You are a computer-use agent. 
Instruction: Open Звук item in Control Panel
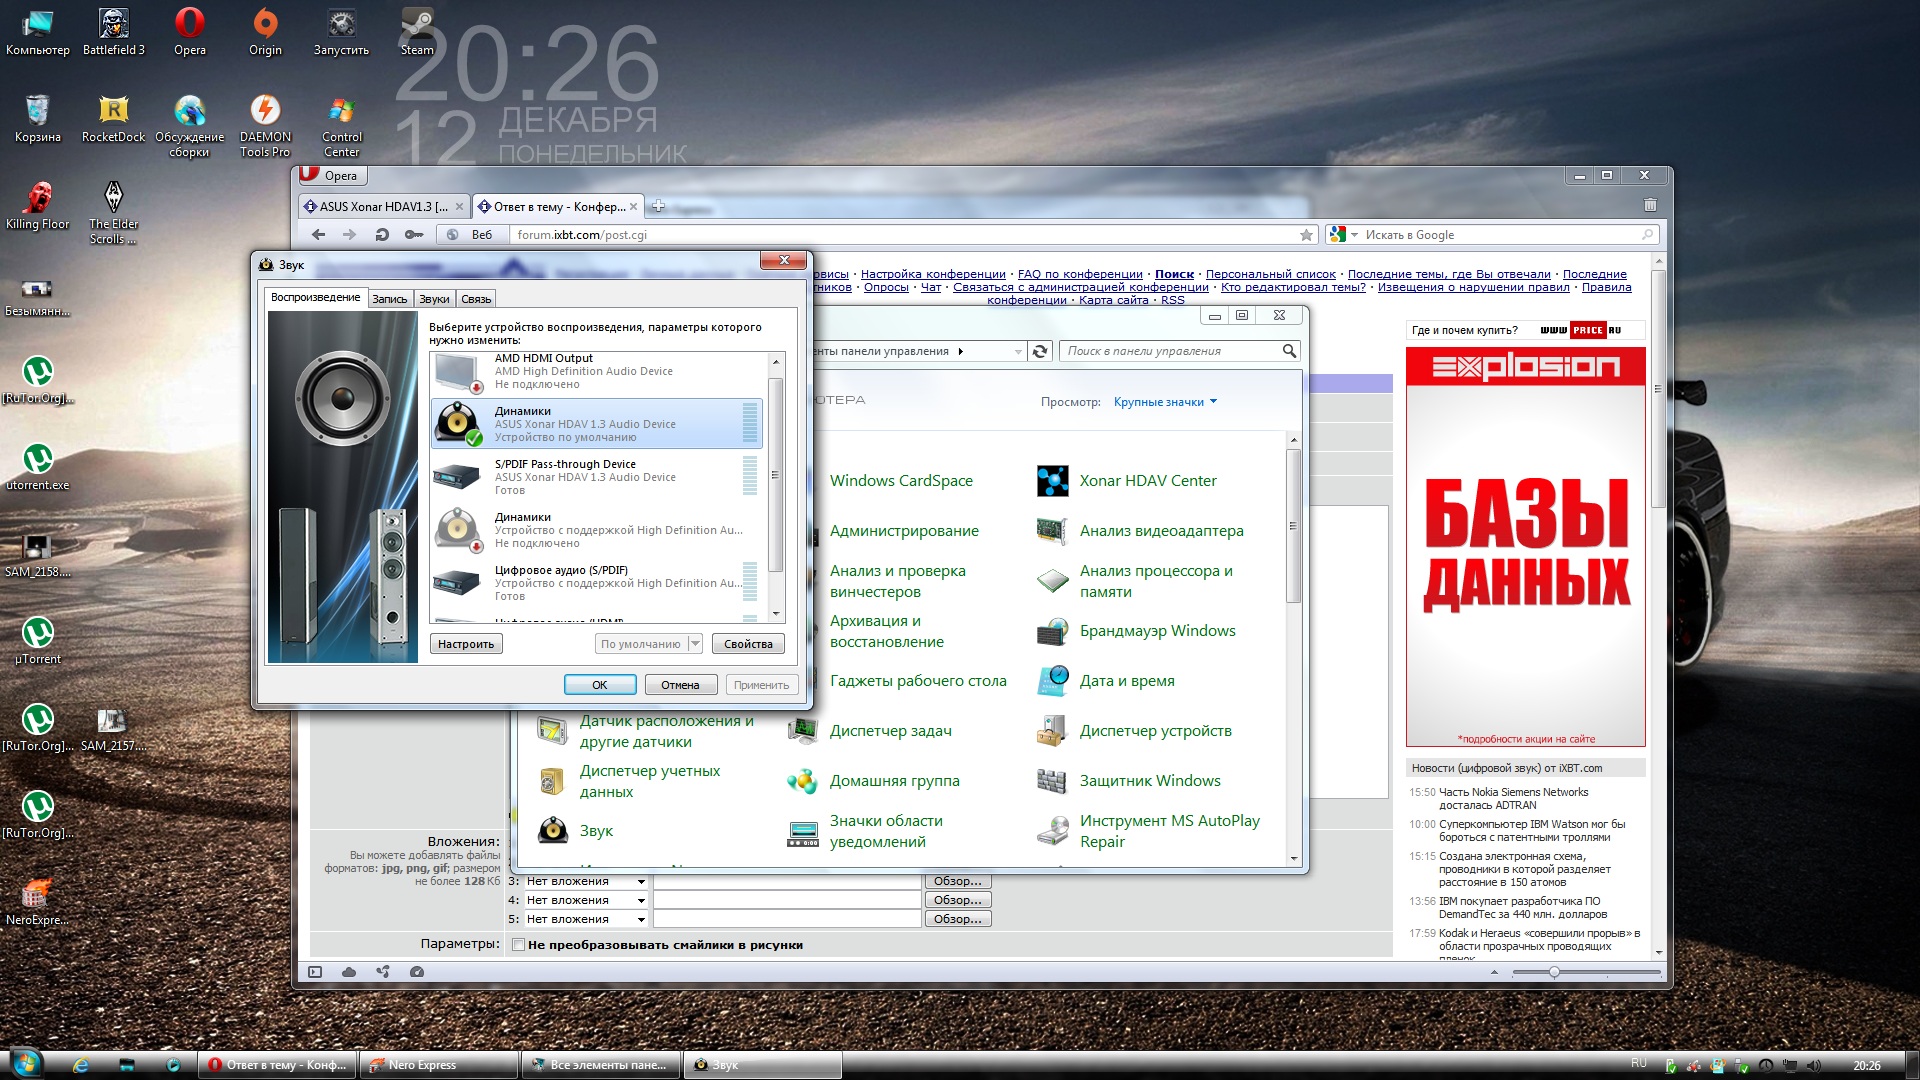coord(575,831)
